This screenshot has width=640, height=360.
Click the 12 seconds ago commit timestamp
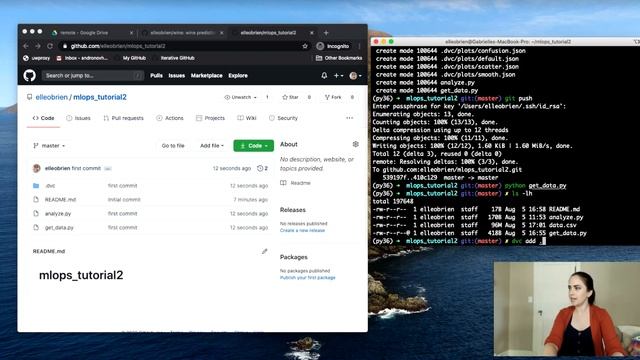point(231,168)
